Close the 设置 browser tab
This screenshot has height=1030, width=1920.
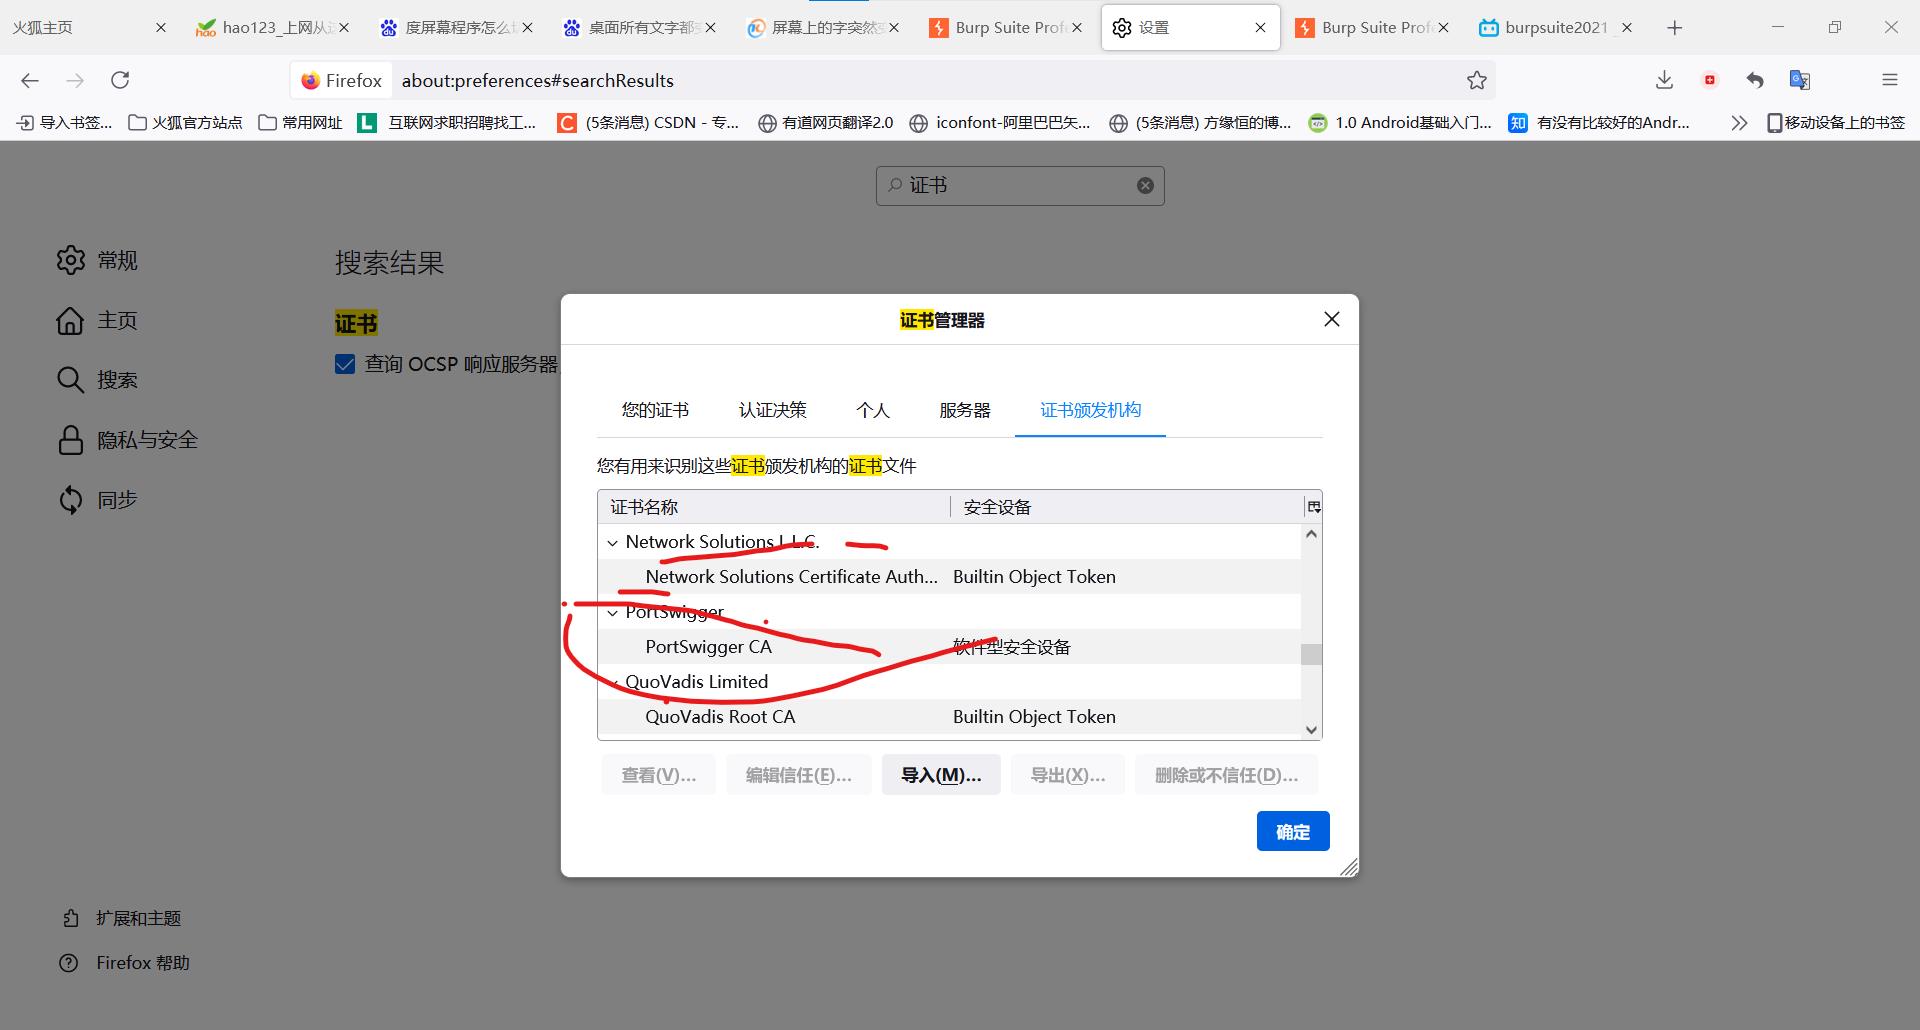(1260, 28)
